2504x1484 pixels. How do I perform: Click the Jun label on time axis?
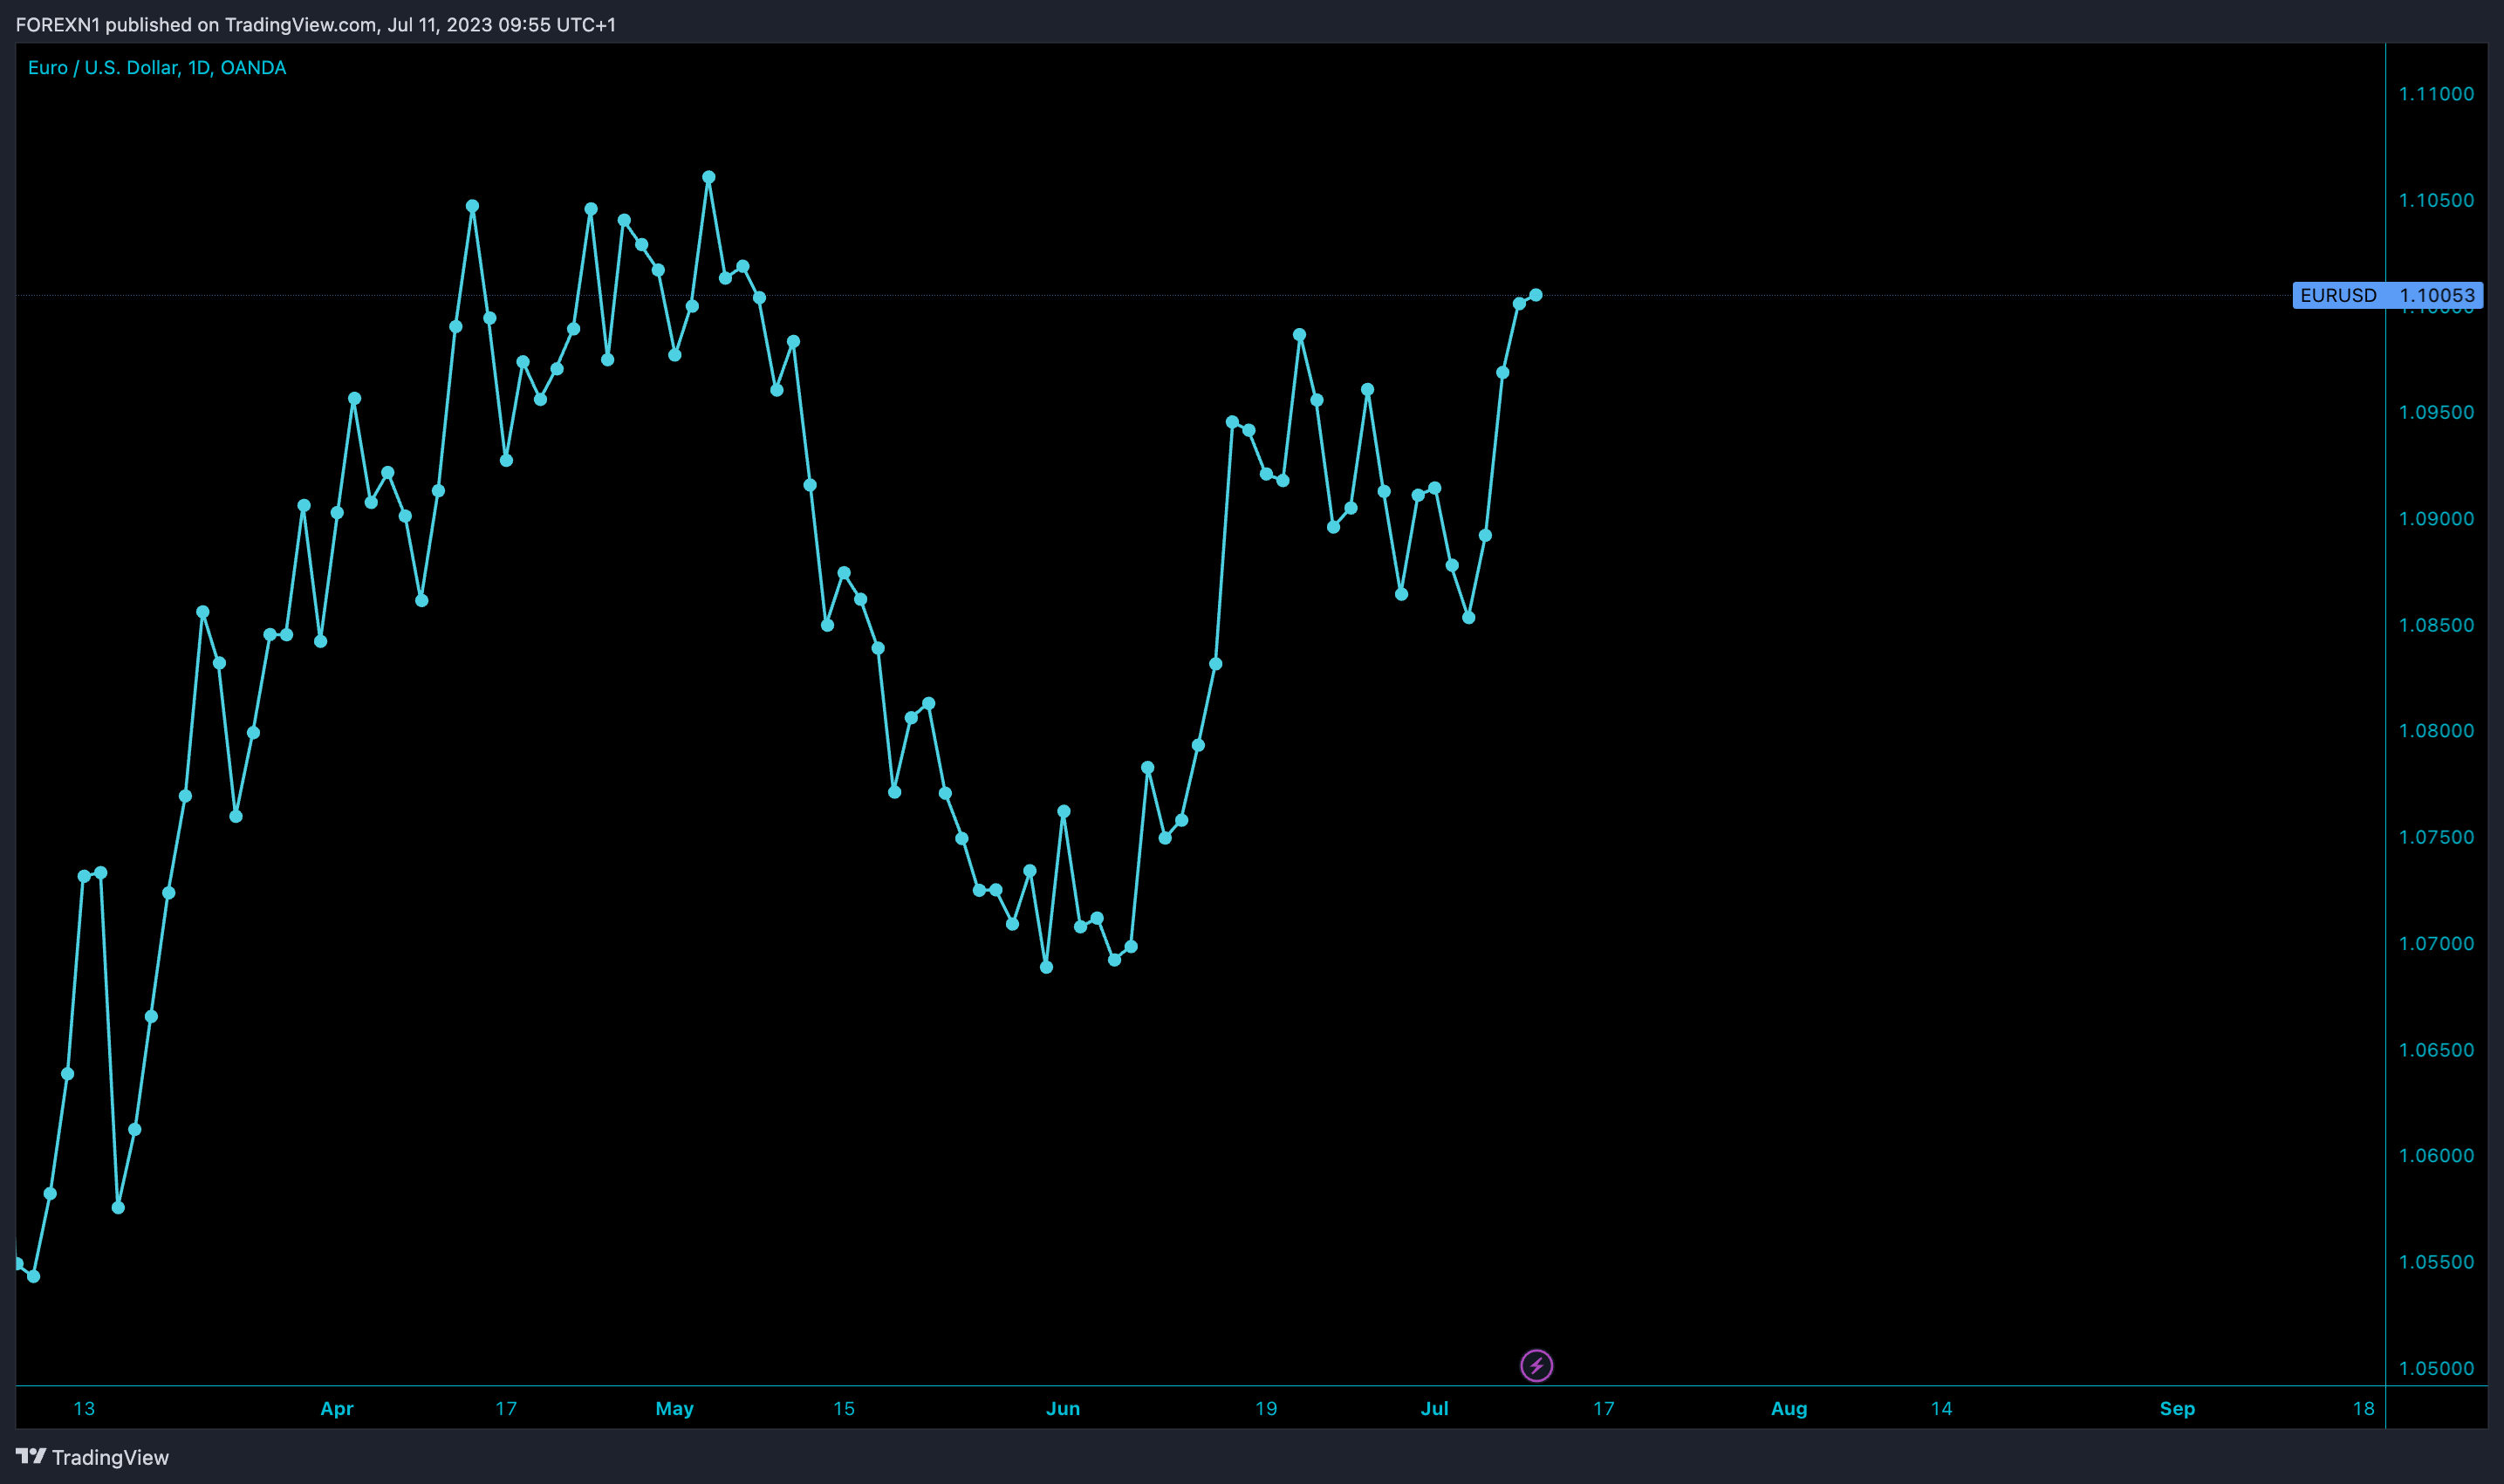tap(1063, 1408)
